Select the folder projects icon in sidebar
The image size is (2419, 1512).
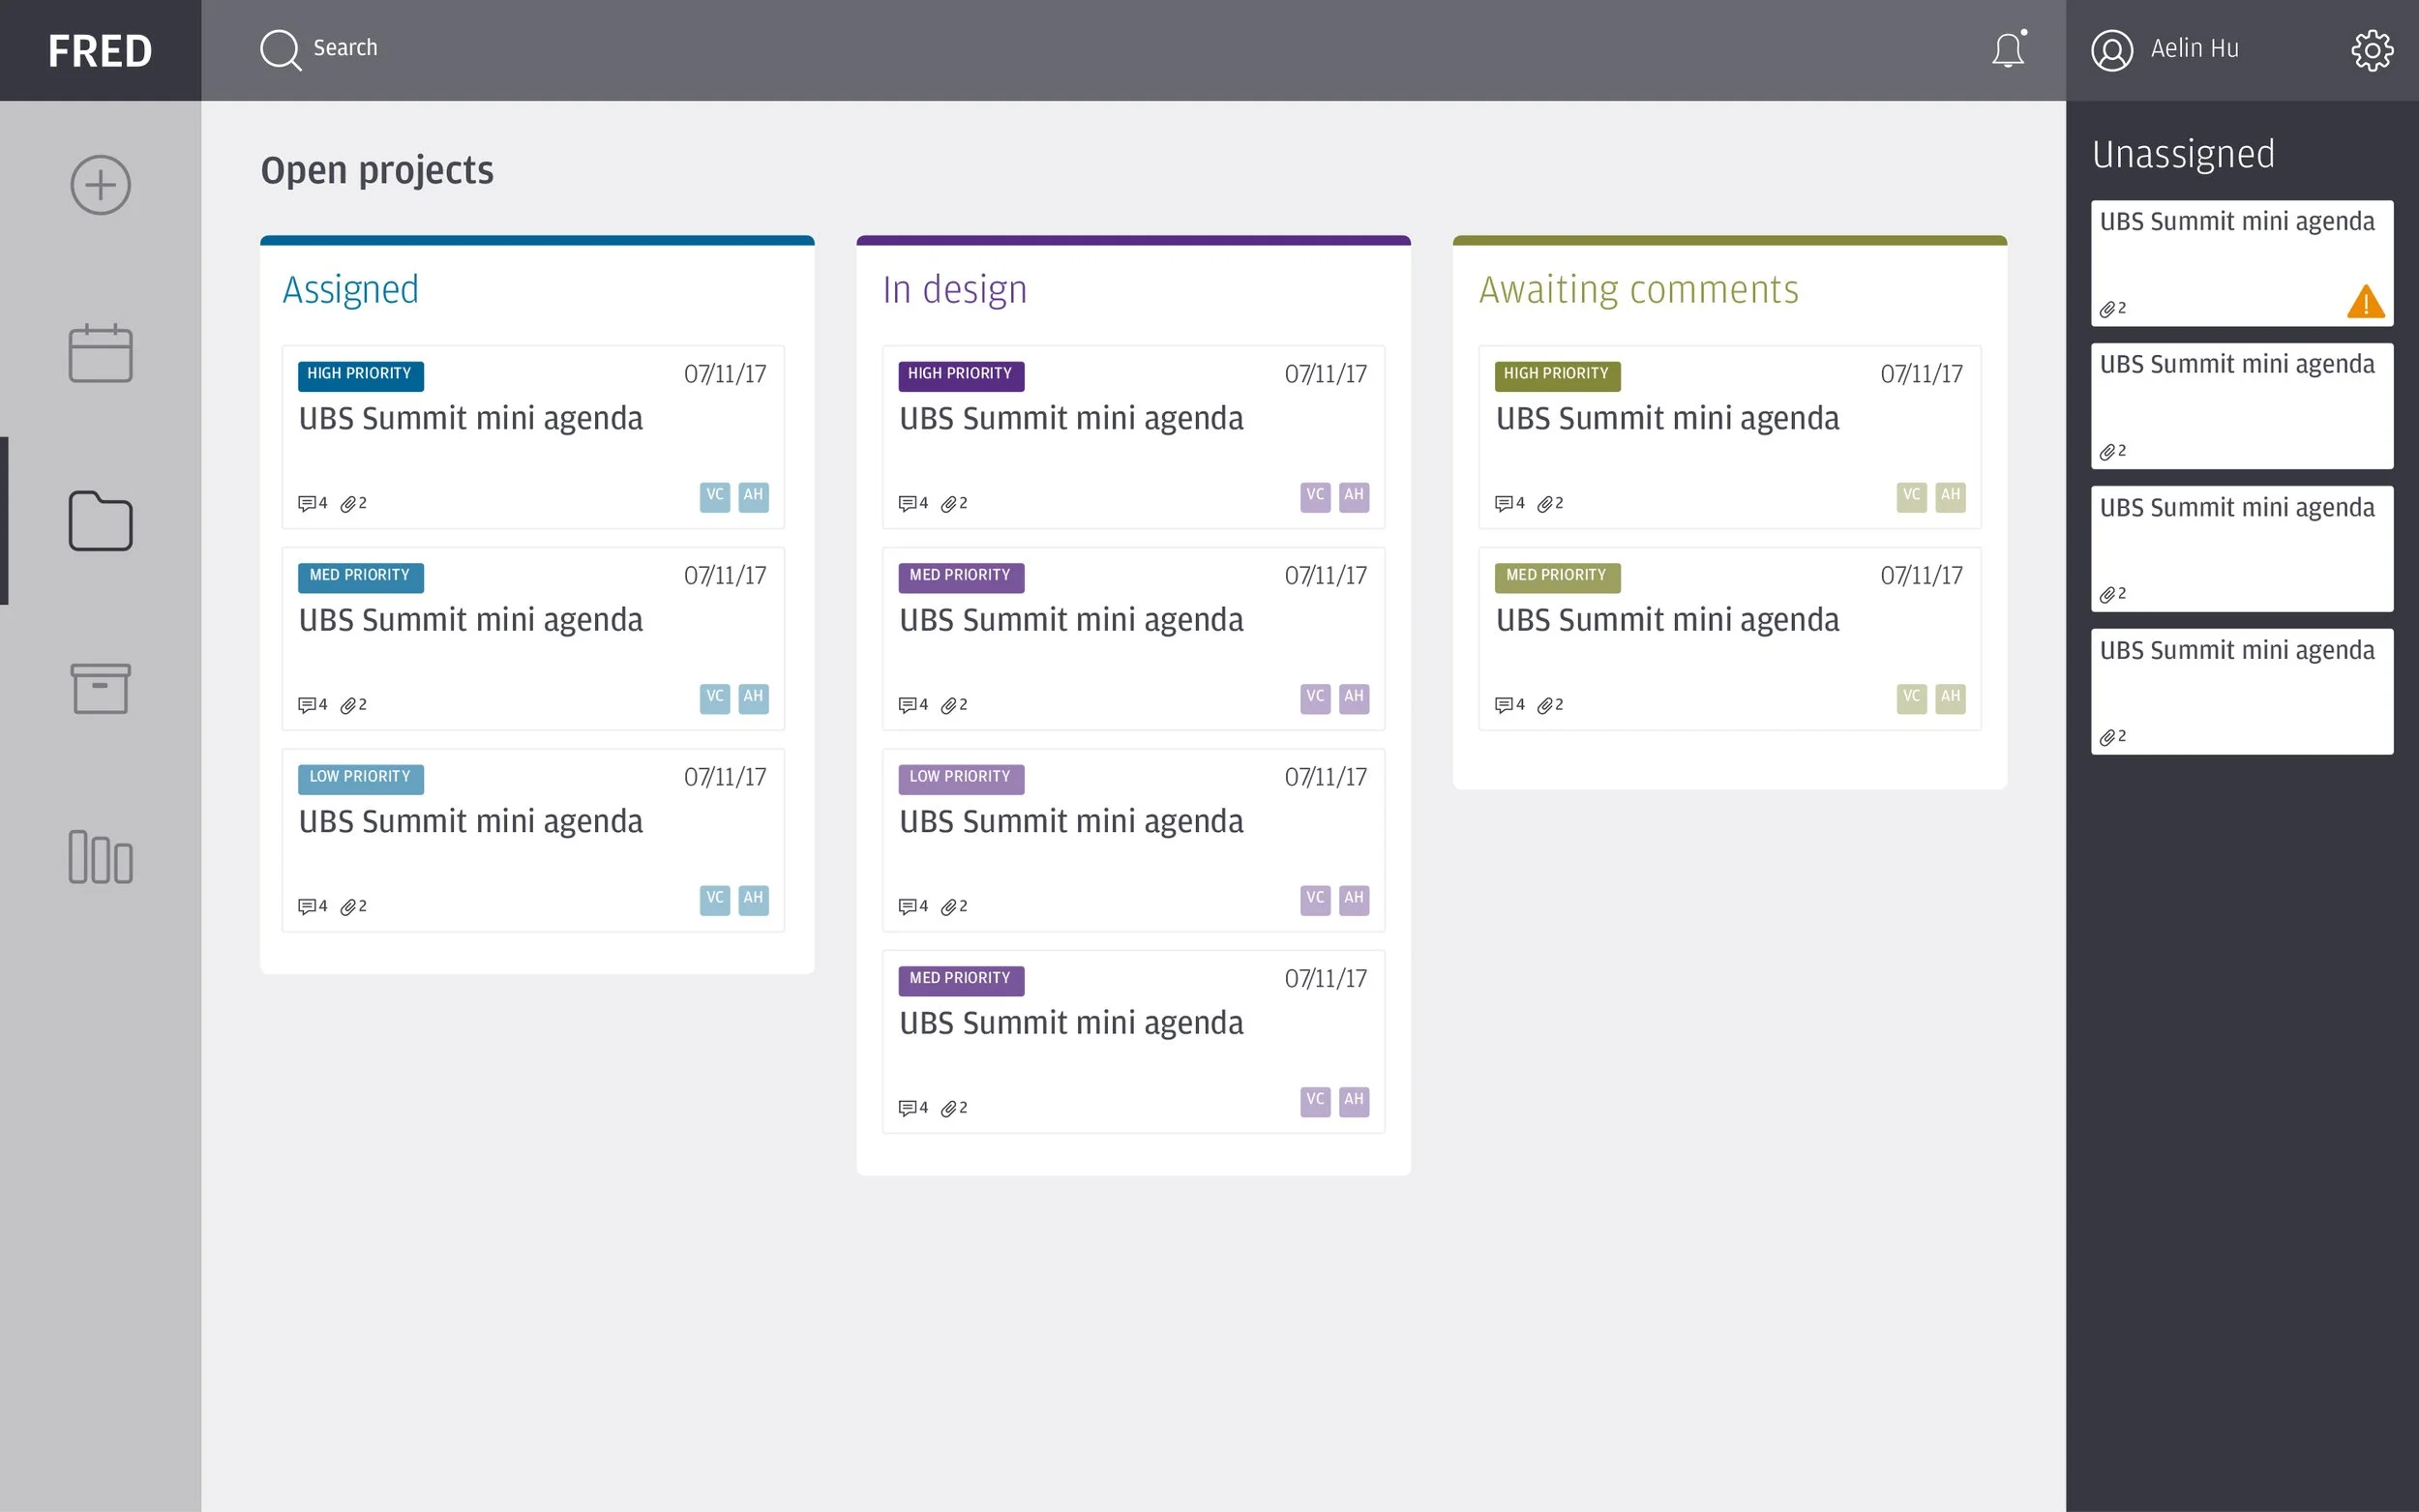pyautogui.click(x=100, y=521)
